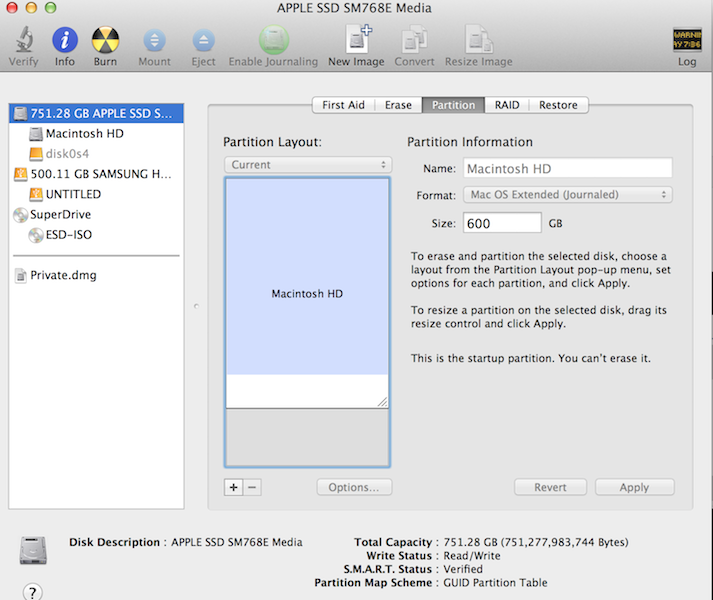Click the sidebar splitter dot handle
The image size is (713, 600).
pos(196,306)
